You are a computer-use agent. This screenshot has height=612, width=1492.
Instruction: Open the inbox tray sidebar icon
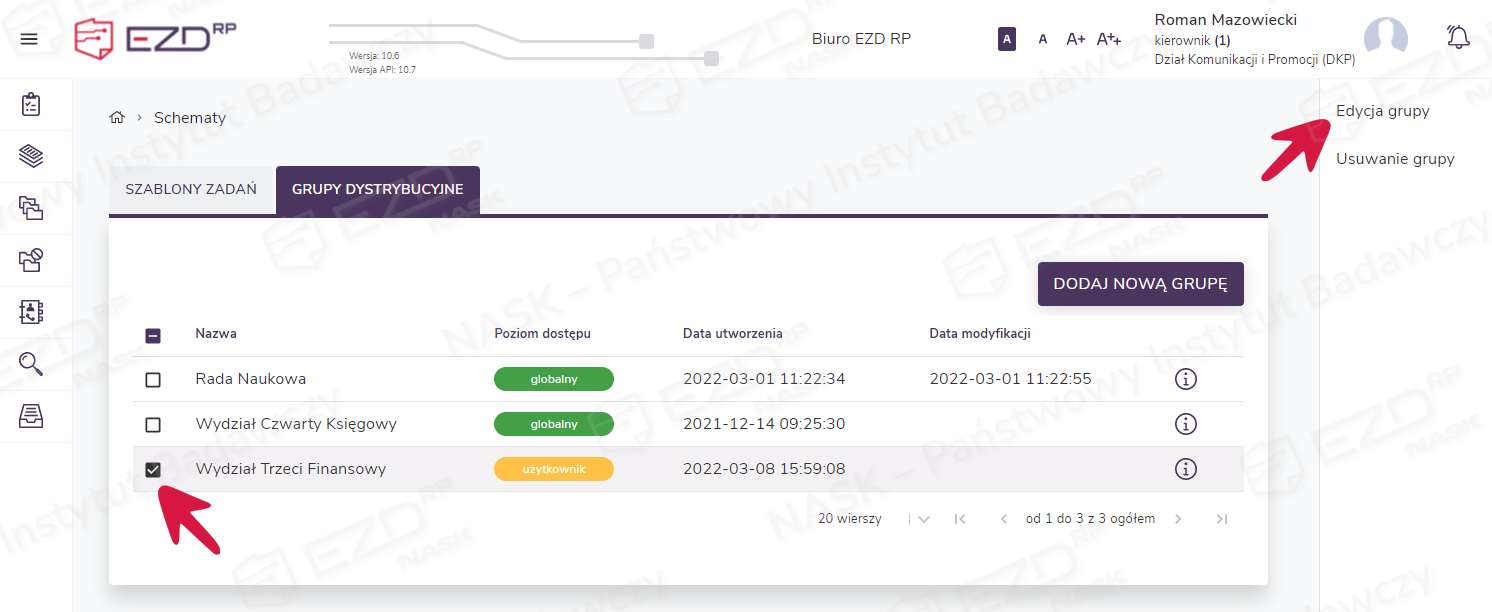(x=31, y=416)
